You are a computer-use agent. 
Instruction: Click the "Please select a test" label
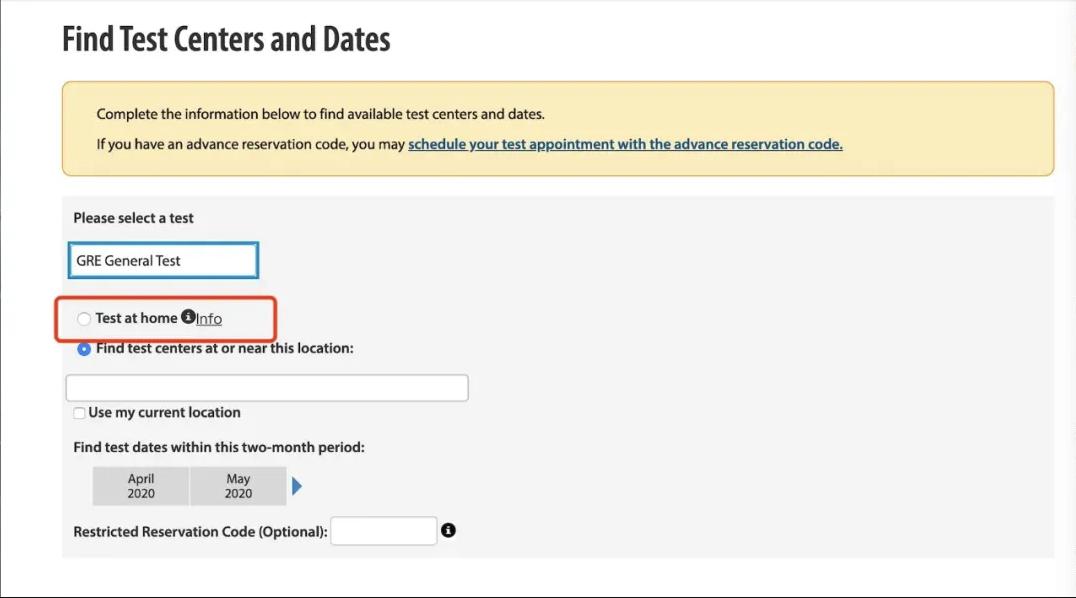(x=134, y=218)
